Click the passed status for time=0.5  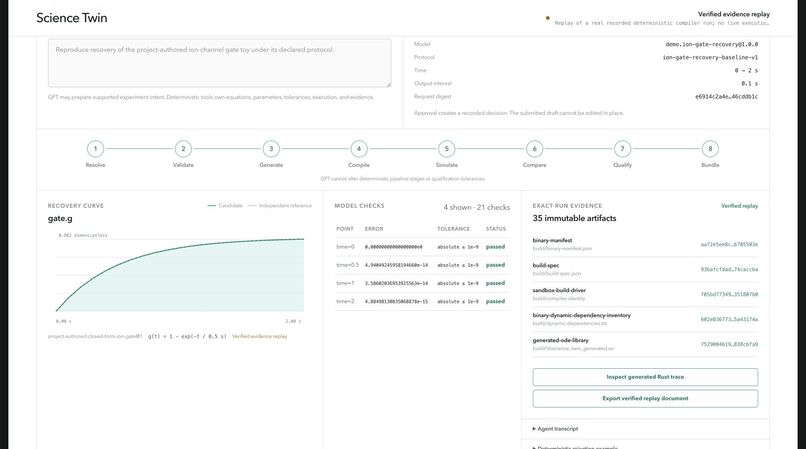[496, 265]
